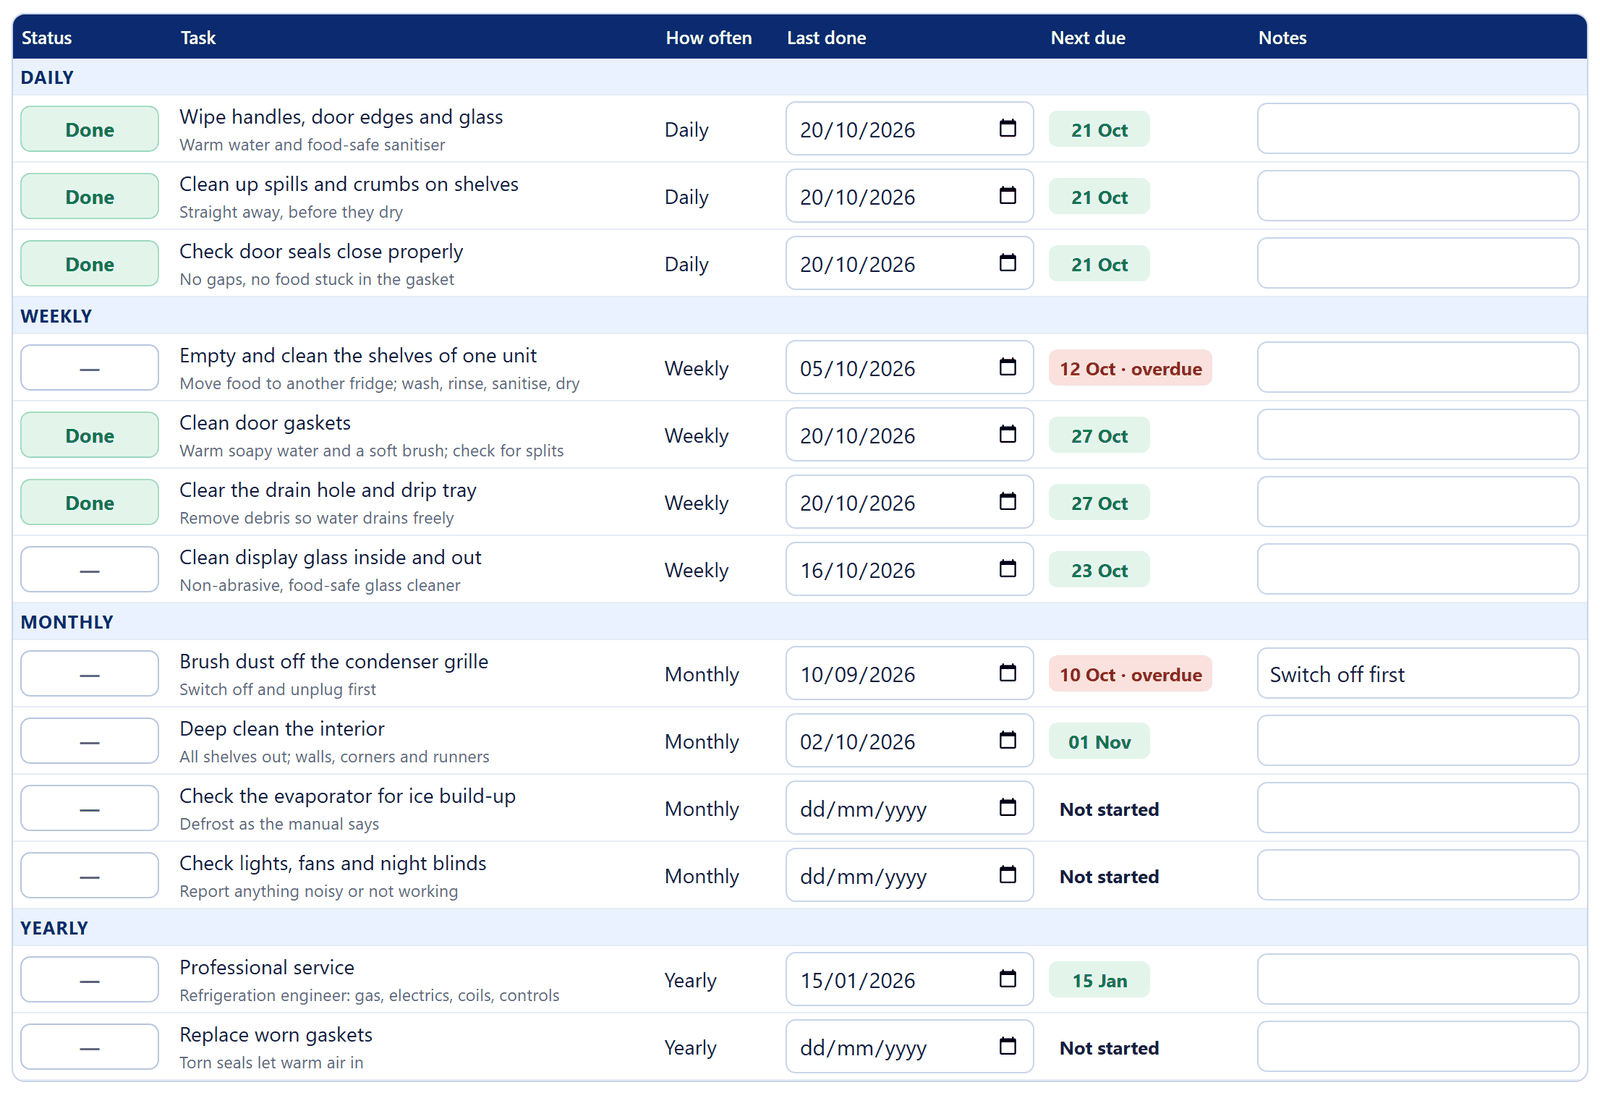Mark Replace worn gaskets as done
1600x1098 pixels.
click(89, 1047)
